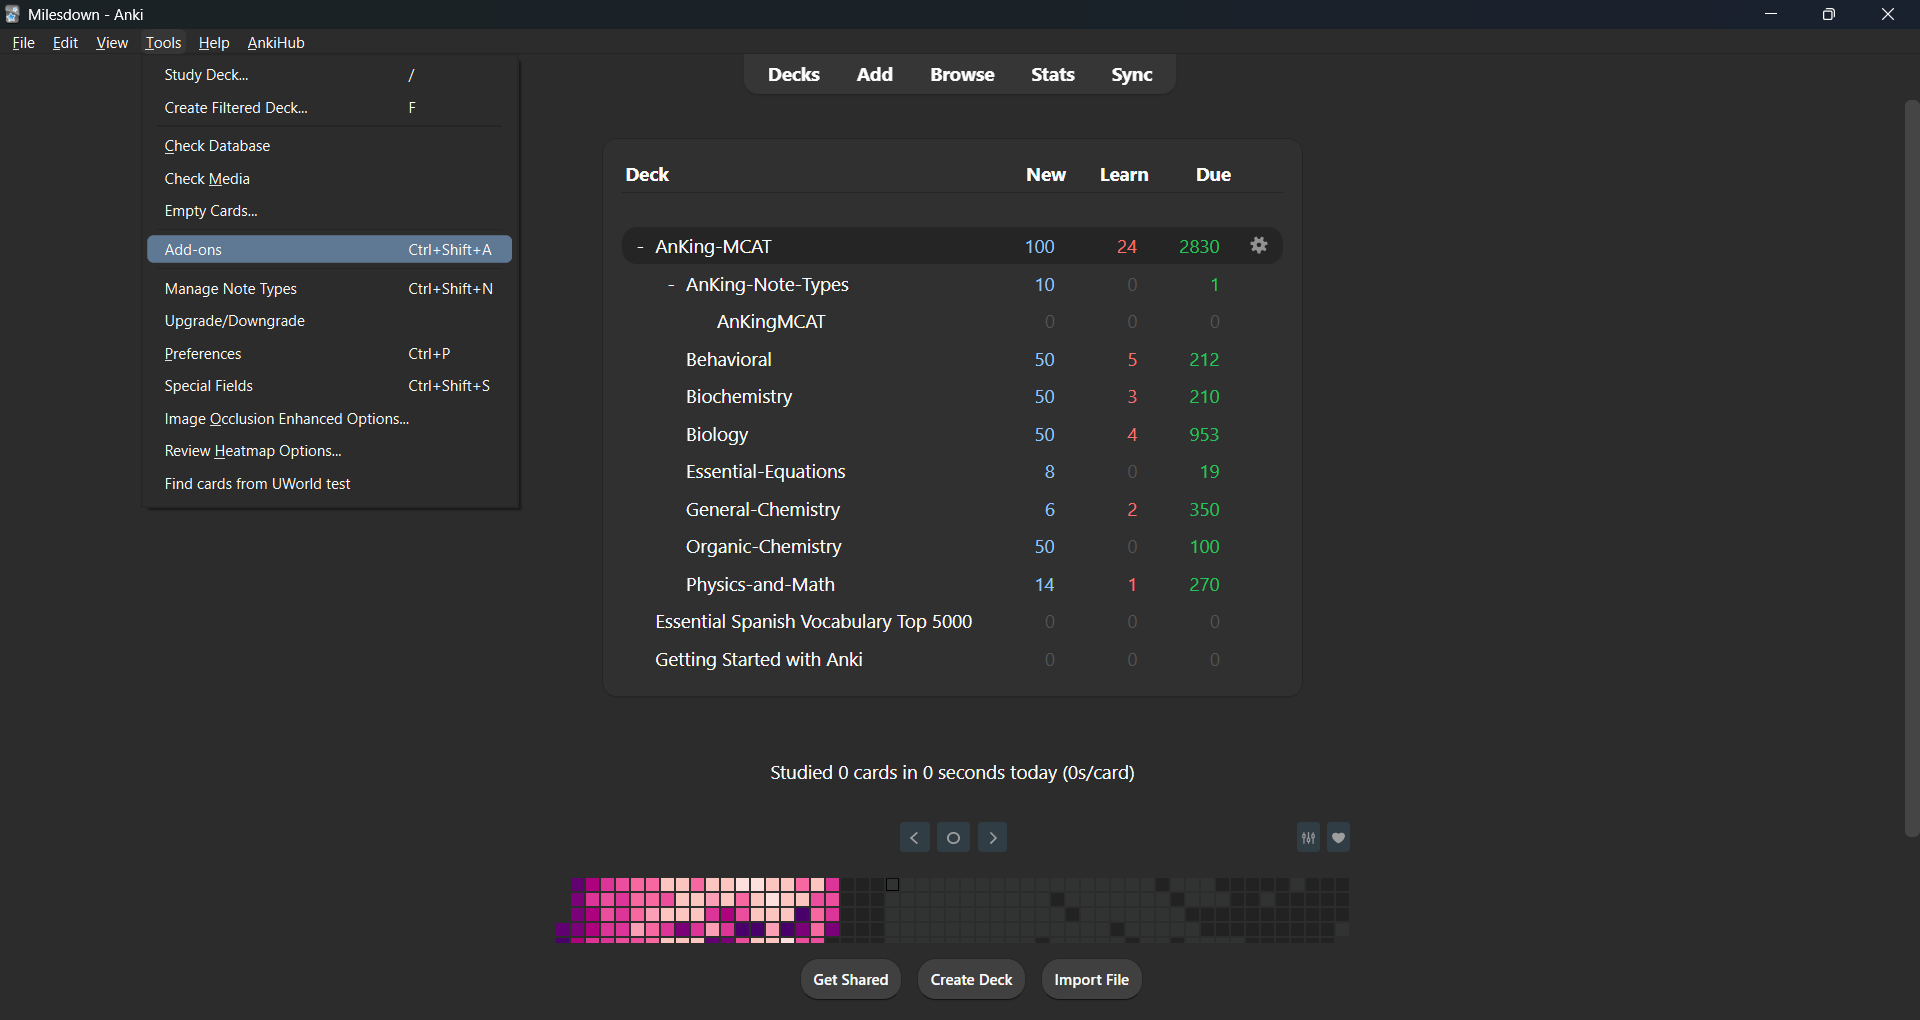1920x1020 pixels.
Task: Click Biology due count 953
Action: click(1204, 435)
